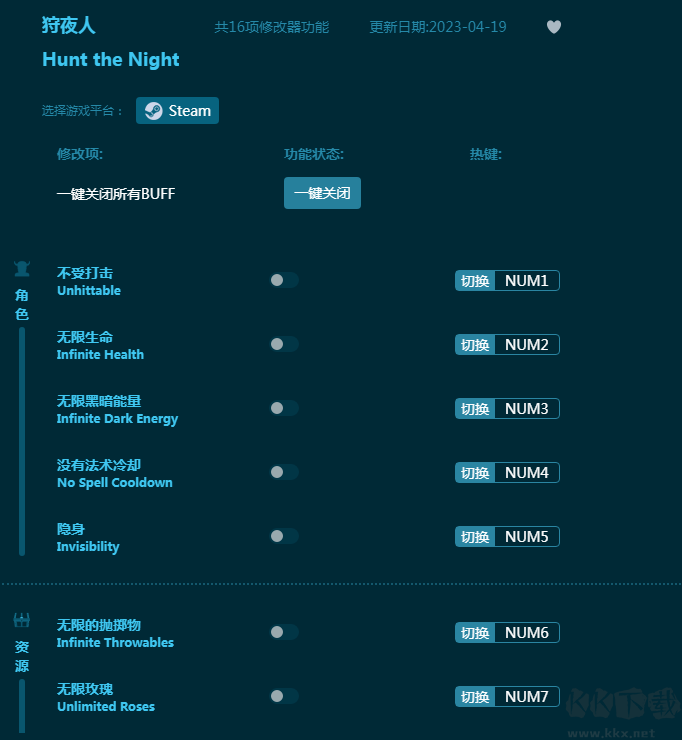Click the Steam logo icon
The height and width of the screenshot is (740, 682).
[x=153, y=111]
